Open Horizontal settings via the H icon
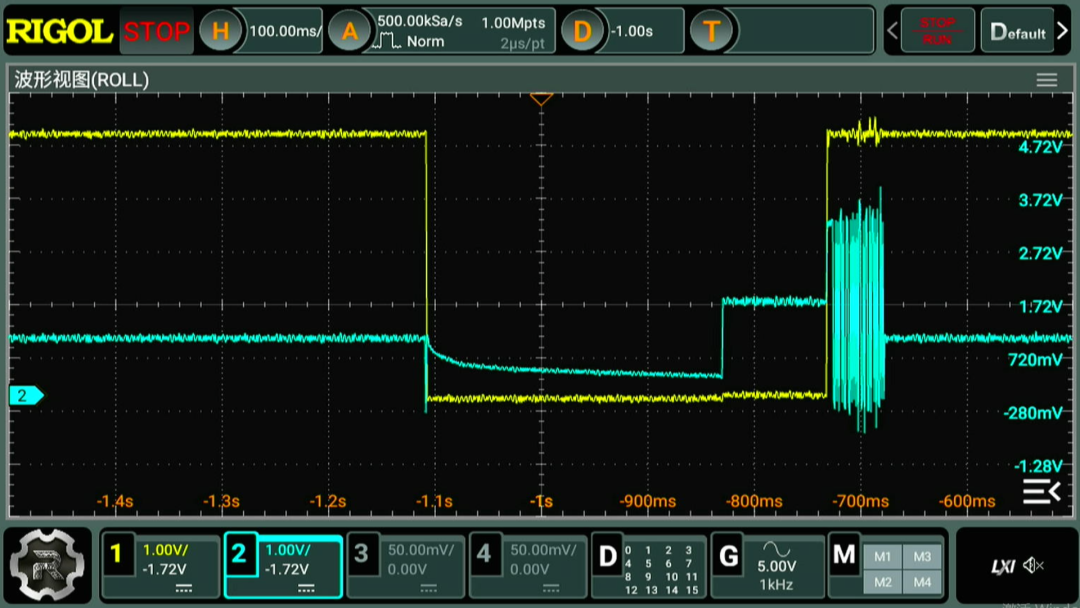 pos(220,31)
